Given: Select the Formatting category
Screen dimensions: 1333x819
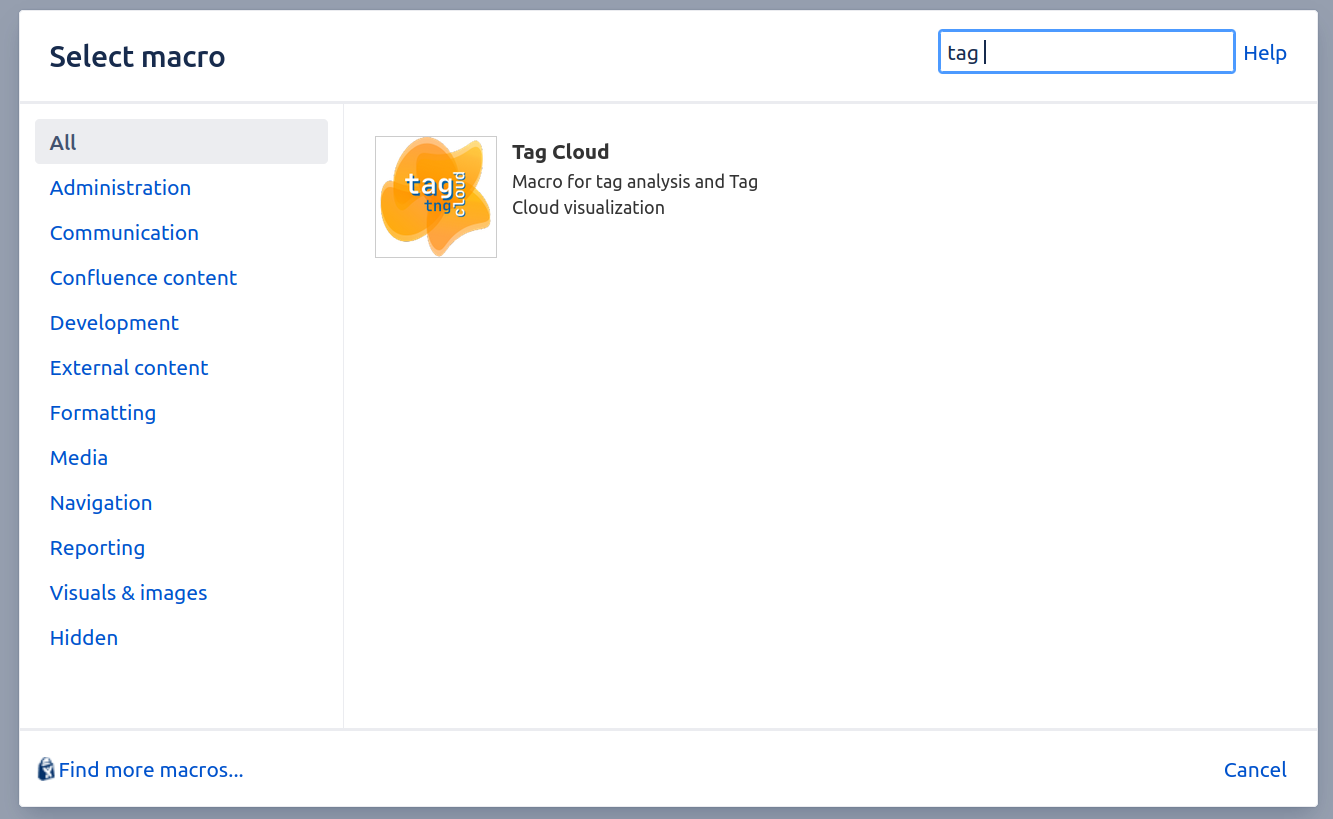Looking at the screenshot, I should tap(103, 412).
